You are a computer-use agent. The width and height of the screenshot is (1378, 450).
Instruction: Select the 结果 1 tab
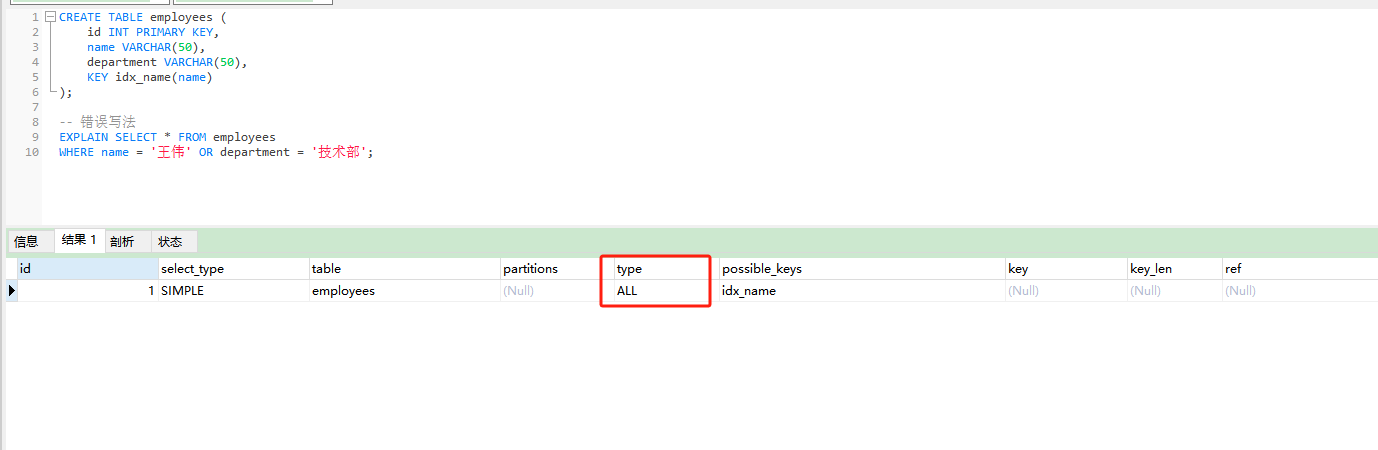pos(79,240)
